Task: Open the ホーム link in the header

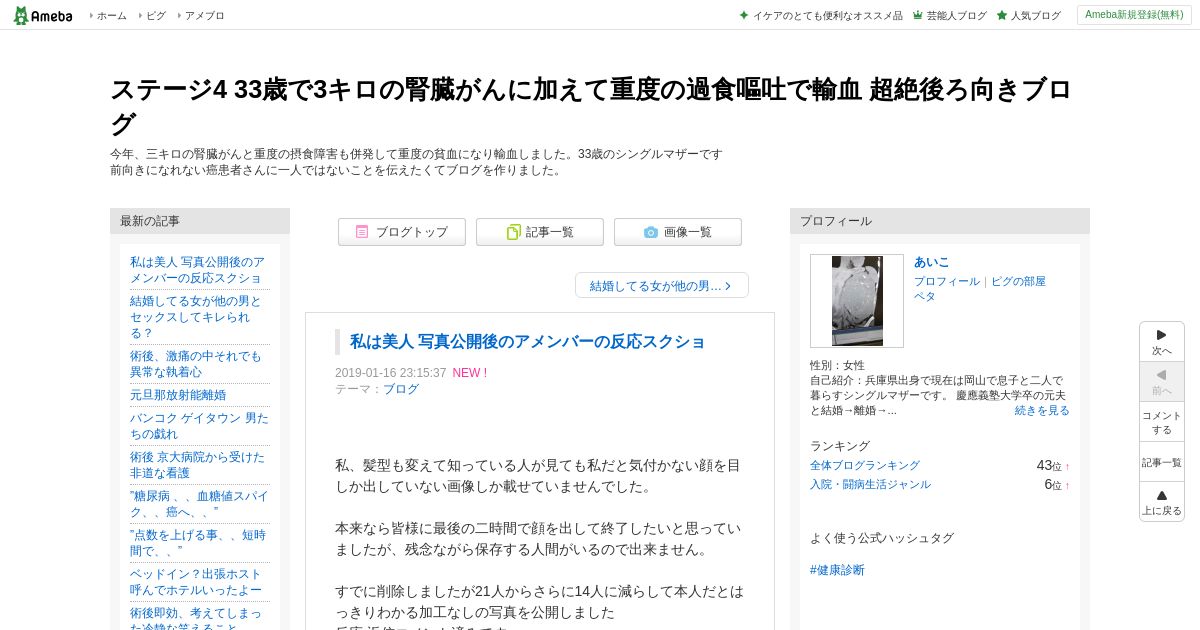Action: (111, 16)
